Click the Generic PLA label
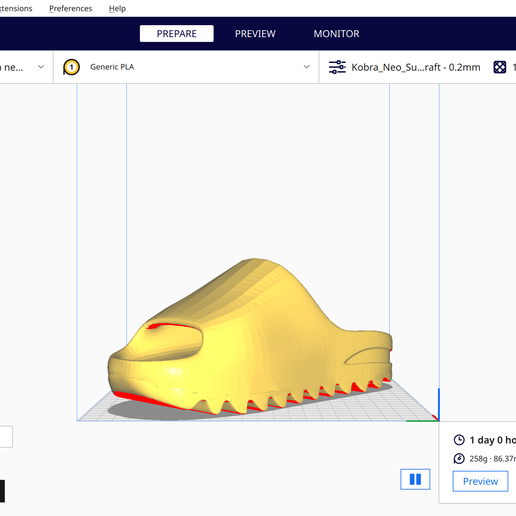Image resolution: width=516 pixels, height=516 pixels. (x=112, y=67)
